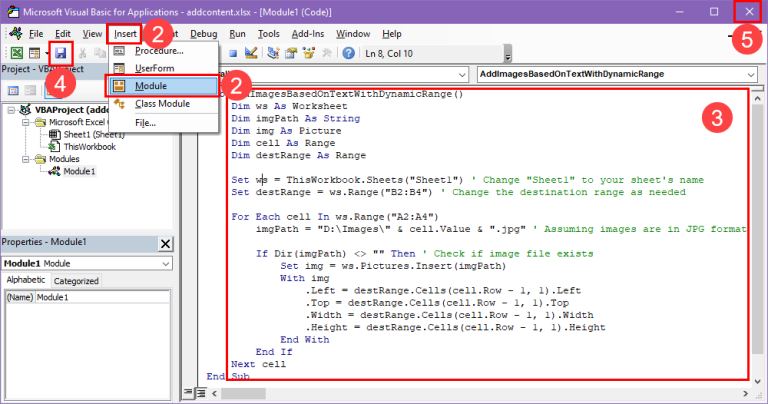Click the vertical scrollbar down arrow in code window
The width and height of the screenshot is (768, 404).
point(757,381)
